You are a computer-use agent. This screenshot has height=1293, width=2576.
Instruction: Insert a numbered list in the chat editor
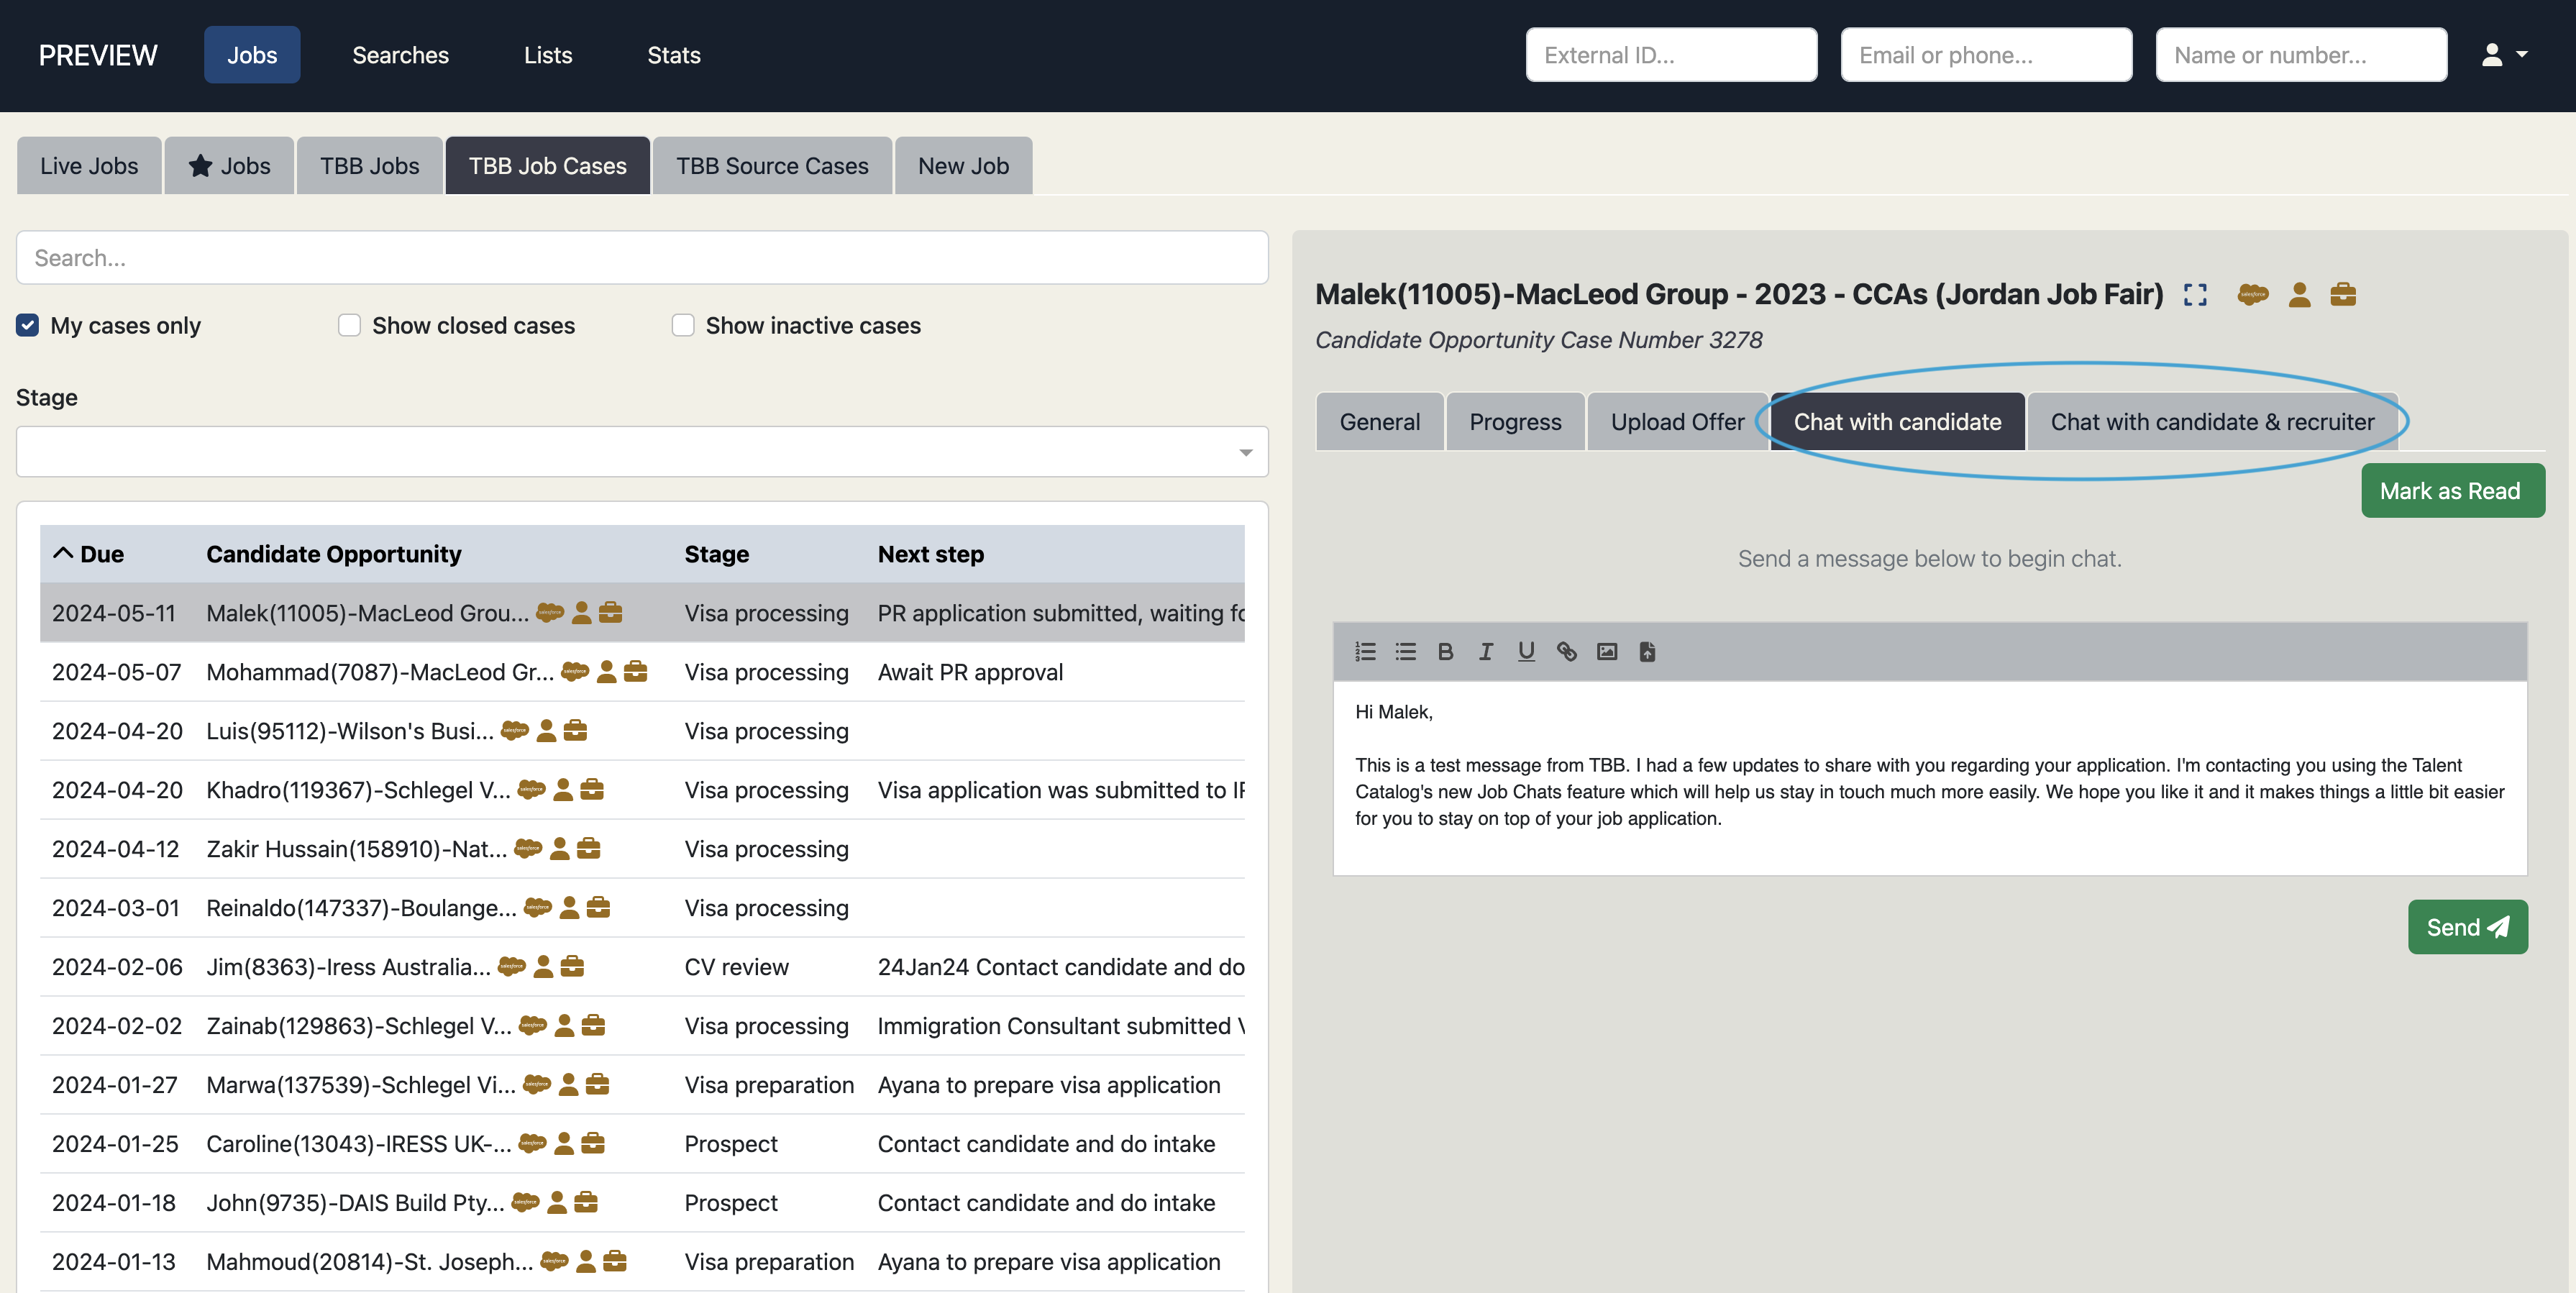[x=1365, y=651]
